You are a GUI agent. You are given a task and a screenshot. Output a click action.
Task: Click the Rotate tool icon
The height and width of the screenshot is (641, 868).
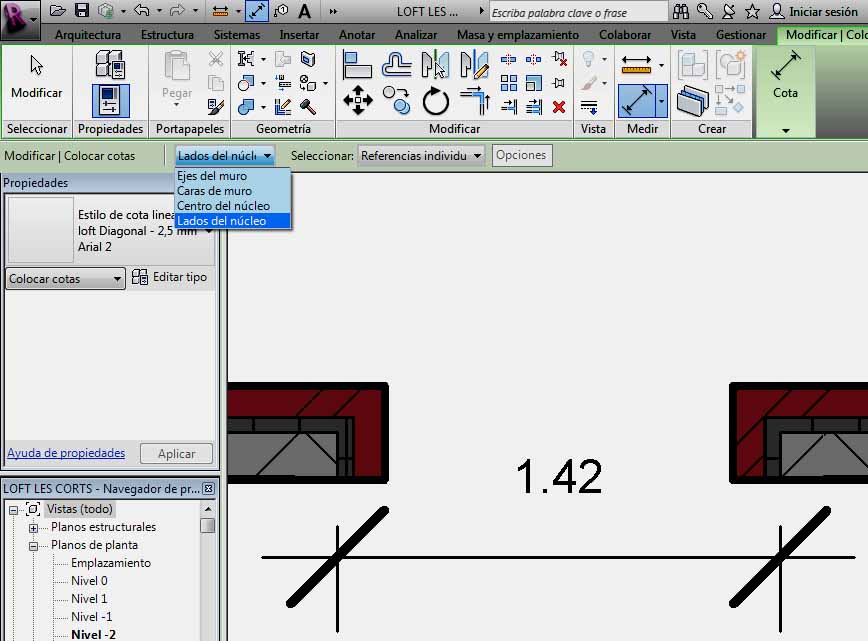tap(435, 100)
